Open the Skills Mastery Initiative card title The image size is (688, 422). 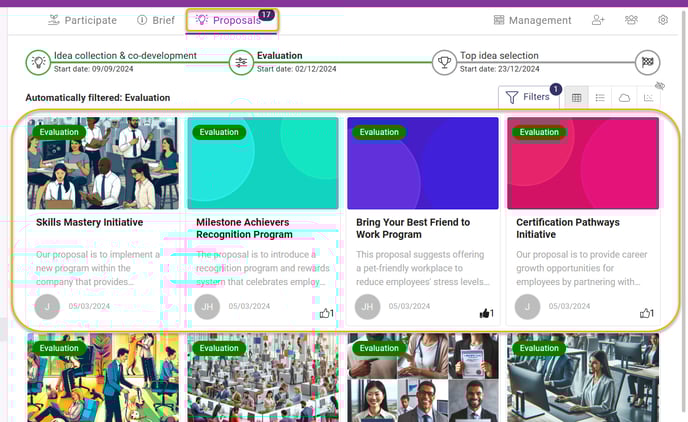pos(90,222)
